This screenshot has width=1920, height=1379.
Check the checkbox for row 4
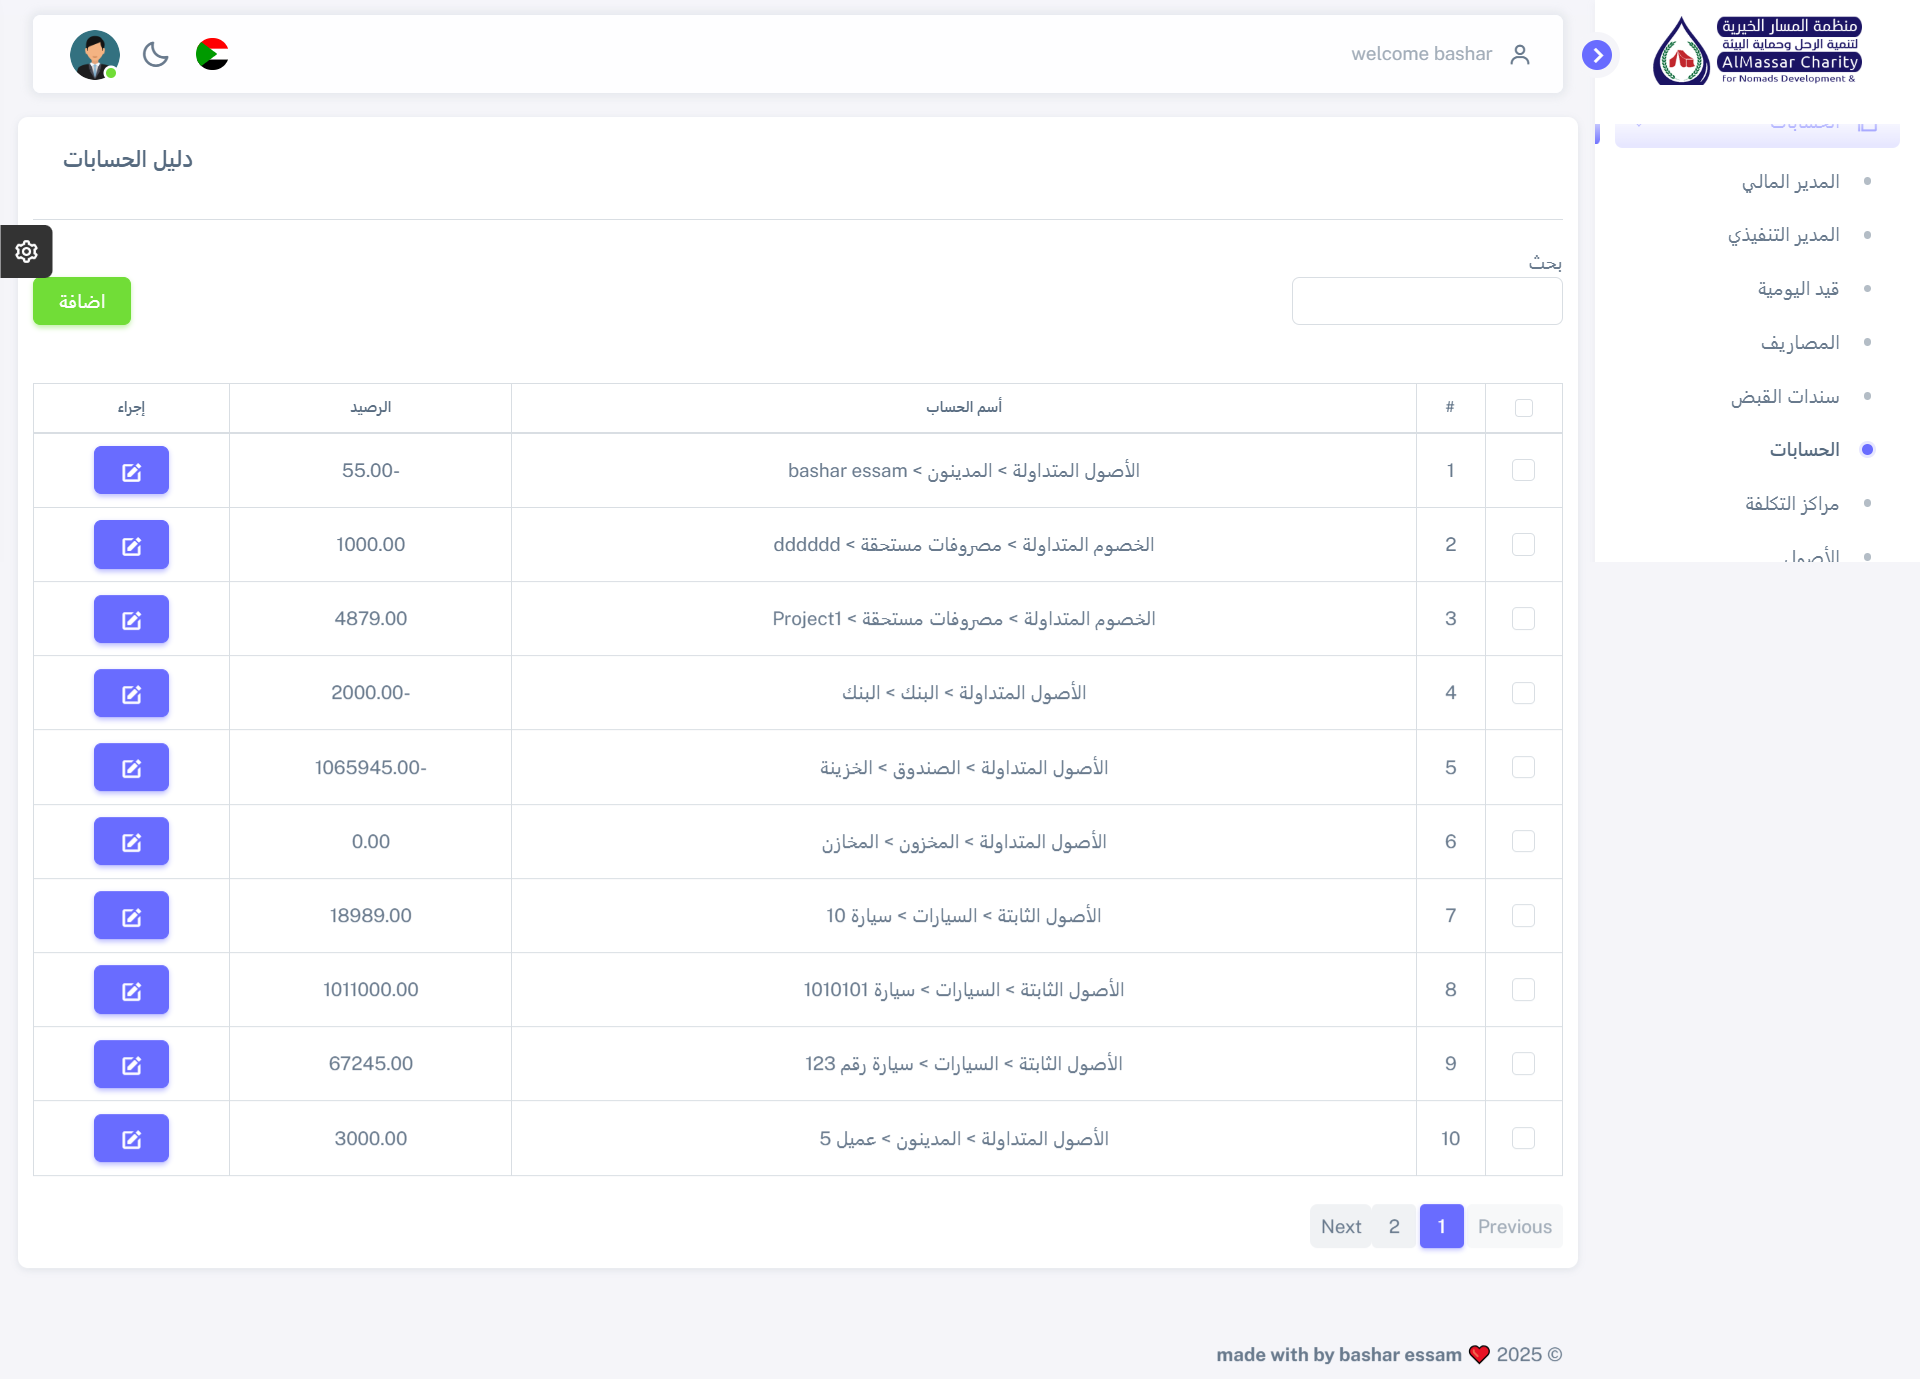[x=1523, y=693]
